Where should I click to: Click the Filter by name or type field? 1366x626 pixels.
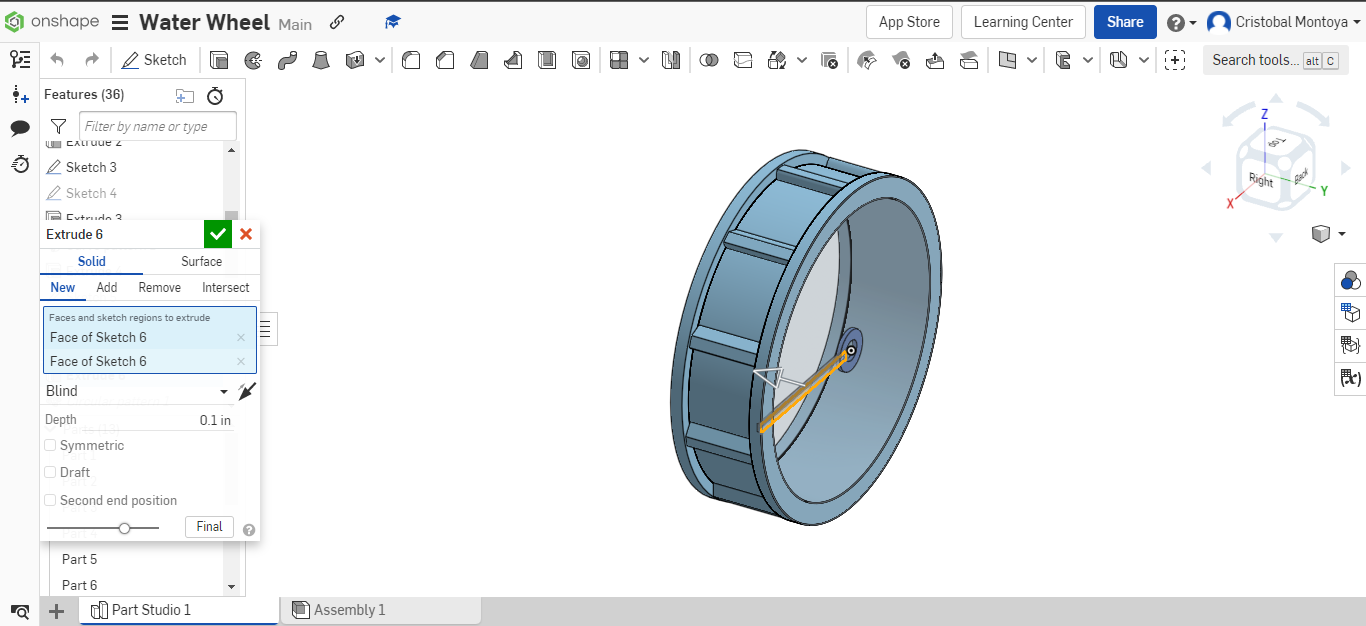157,126
